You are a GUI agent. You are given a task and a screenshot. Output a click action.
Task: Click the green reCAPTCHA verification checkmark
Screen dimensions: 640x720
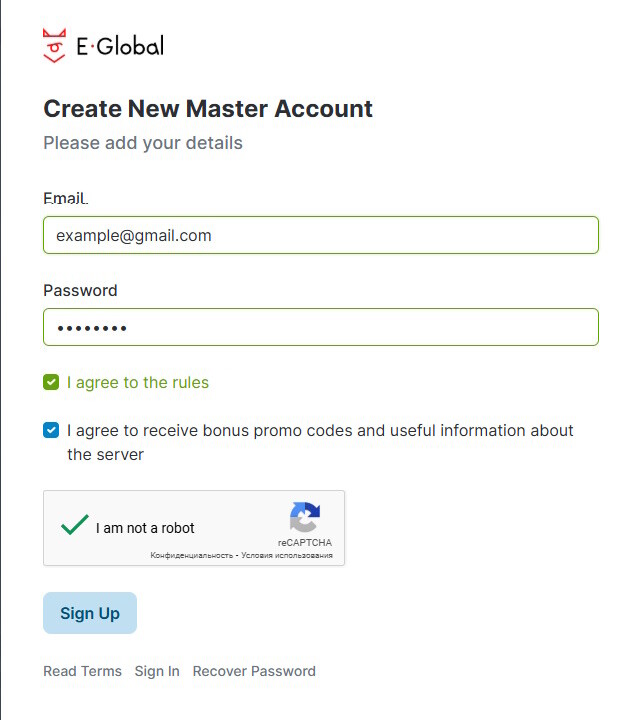click(x=75, y=526)
